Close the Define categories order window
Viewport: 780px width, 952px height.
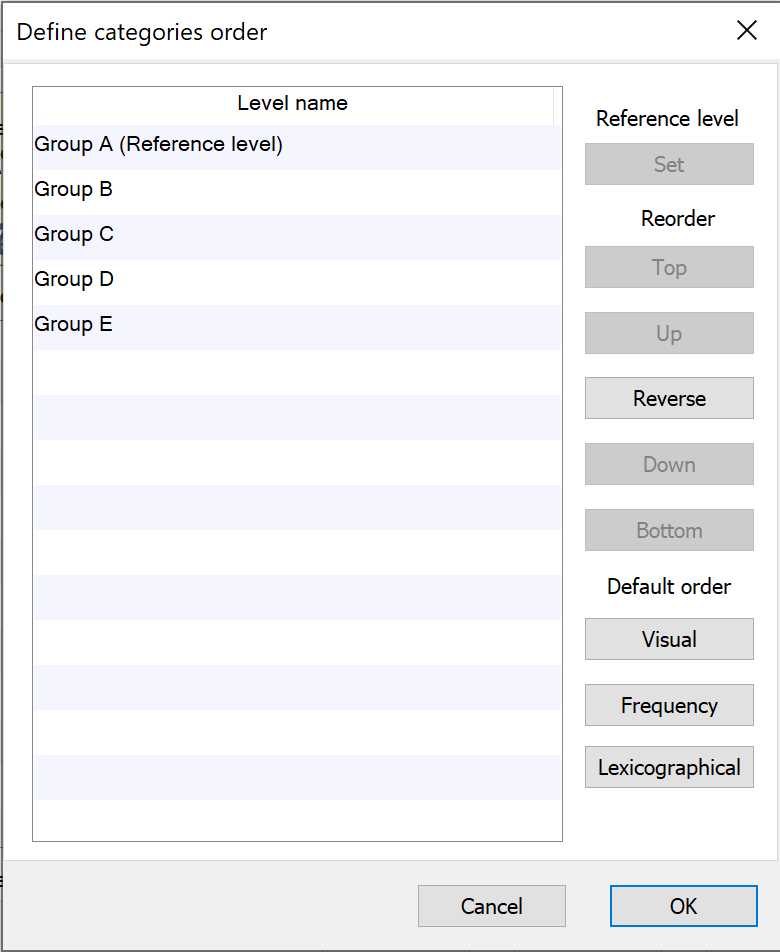click(x=746, y=31)
